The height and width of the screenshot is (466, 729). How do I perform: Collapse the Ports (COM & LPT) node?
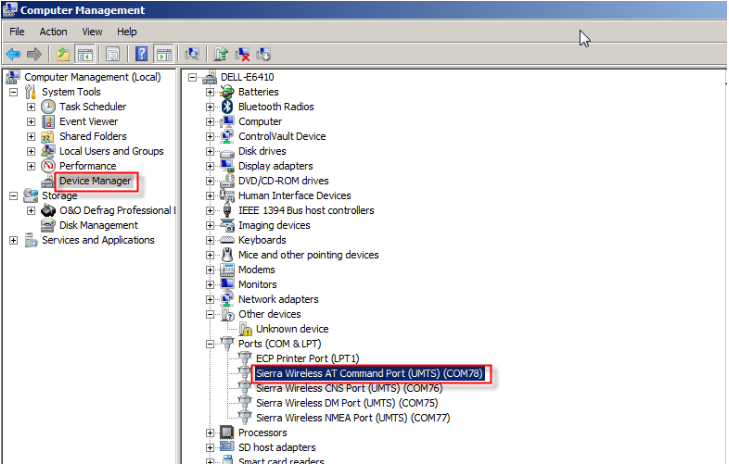point(210,344)
